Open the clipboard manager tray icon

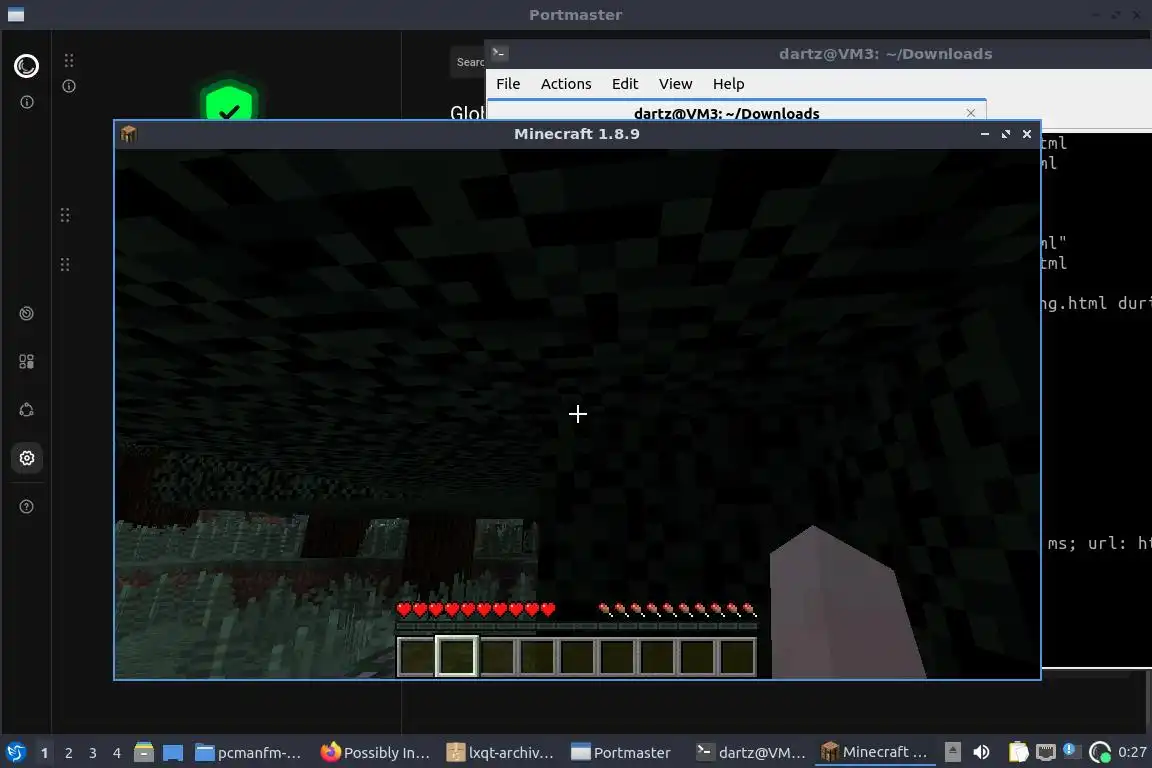click(1018, 753)
